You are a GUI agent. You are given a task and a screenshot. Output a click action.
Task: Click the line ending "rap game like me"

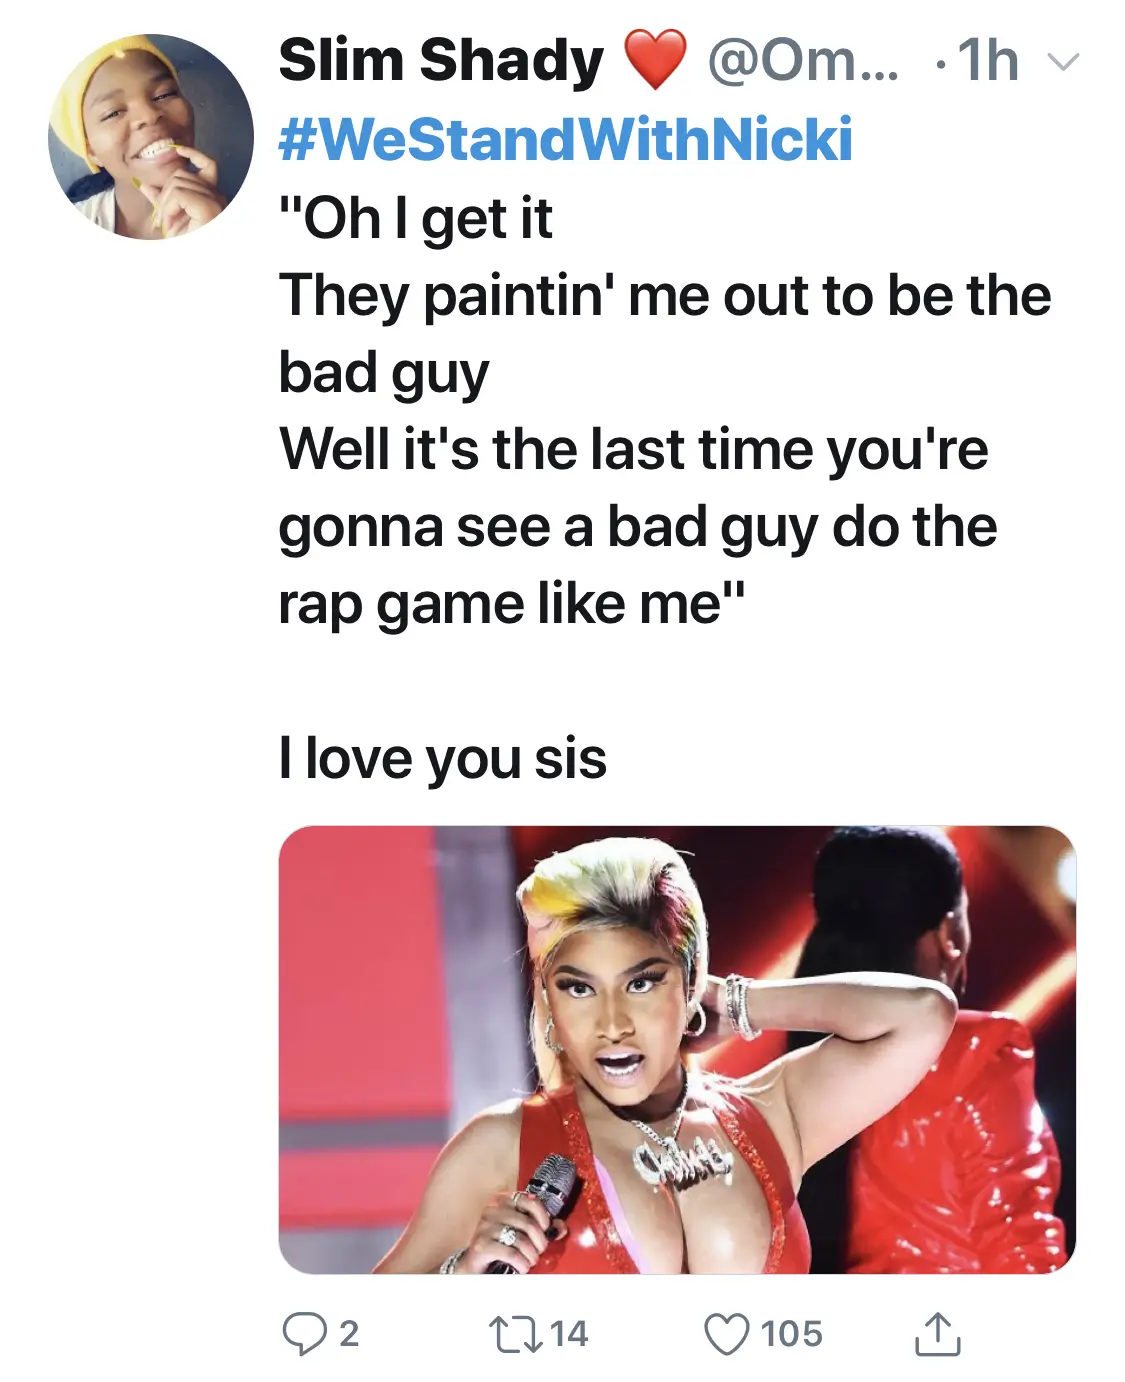point(511,604)
